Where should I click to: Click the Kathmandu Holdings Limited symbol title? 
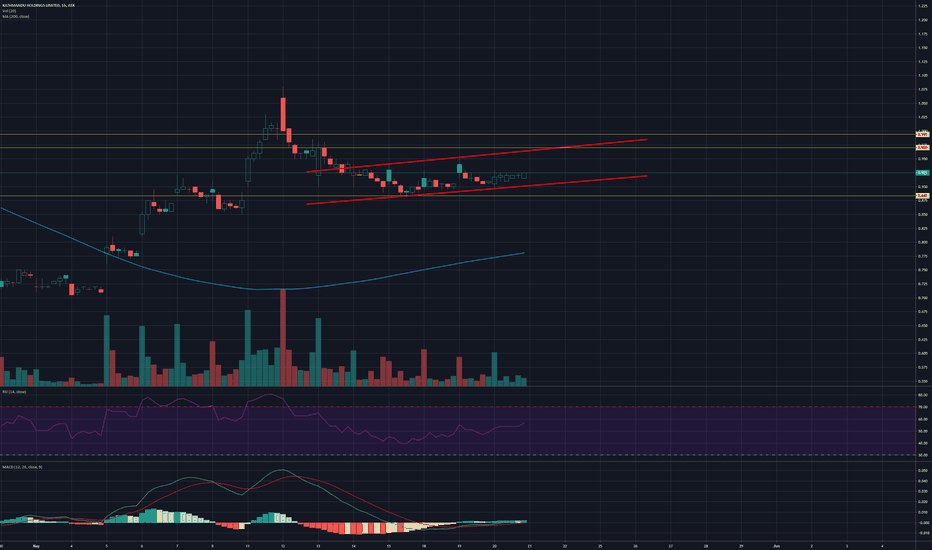pos(39,5)
